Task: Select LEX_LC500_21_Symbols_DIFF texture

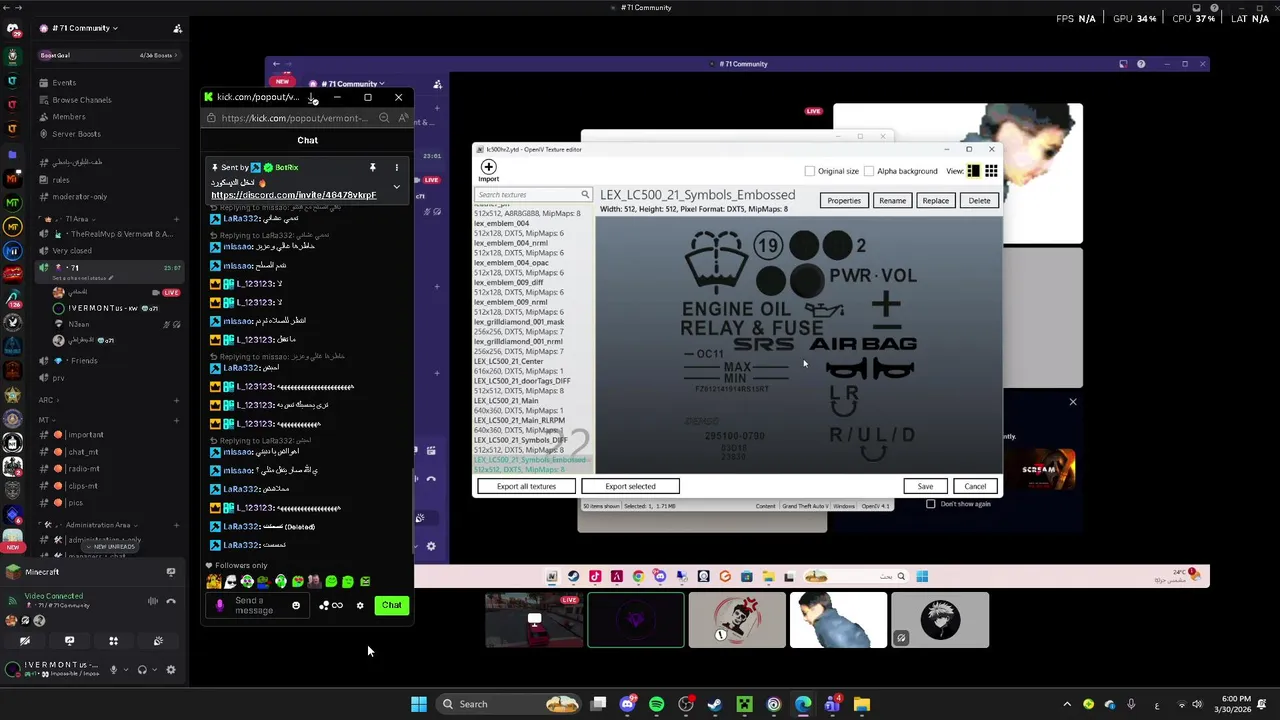Action: pyautogui.click(x=520, y=440)
